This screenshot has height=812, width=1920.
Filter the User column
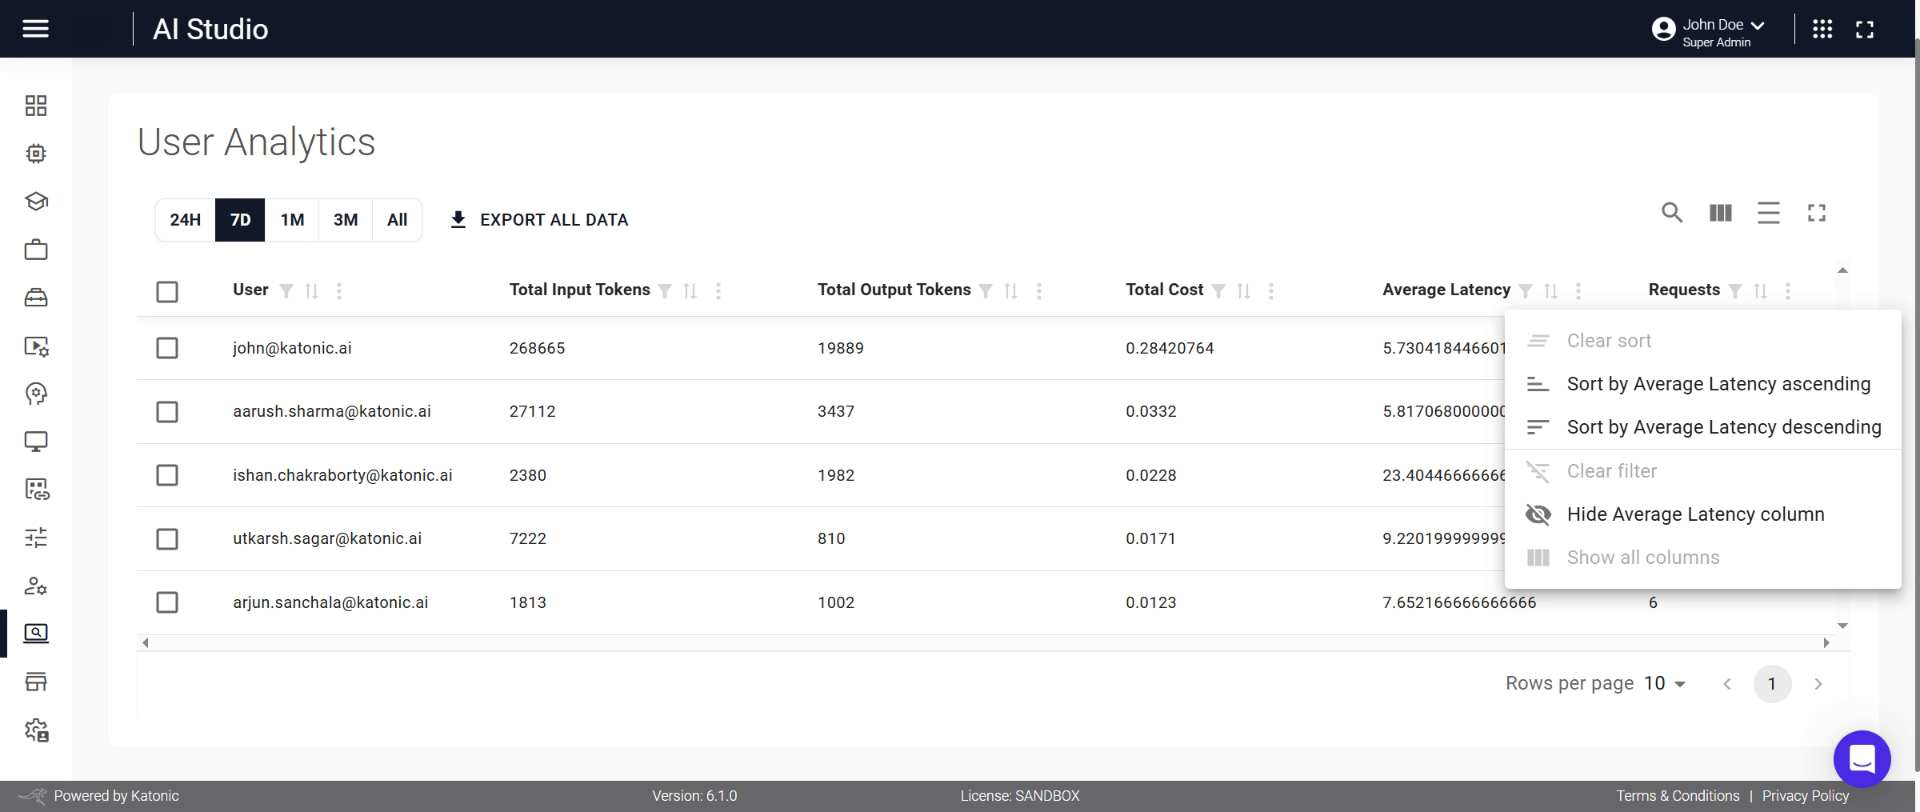[287, 291]
